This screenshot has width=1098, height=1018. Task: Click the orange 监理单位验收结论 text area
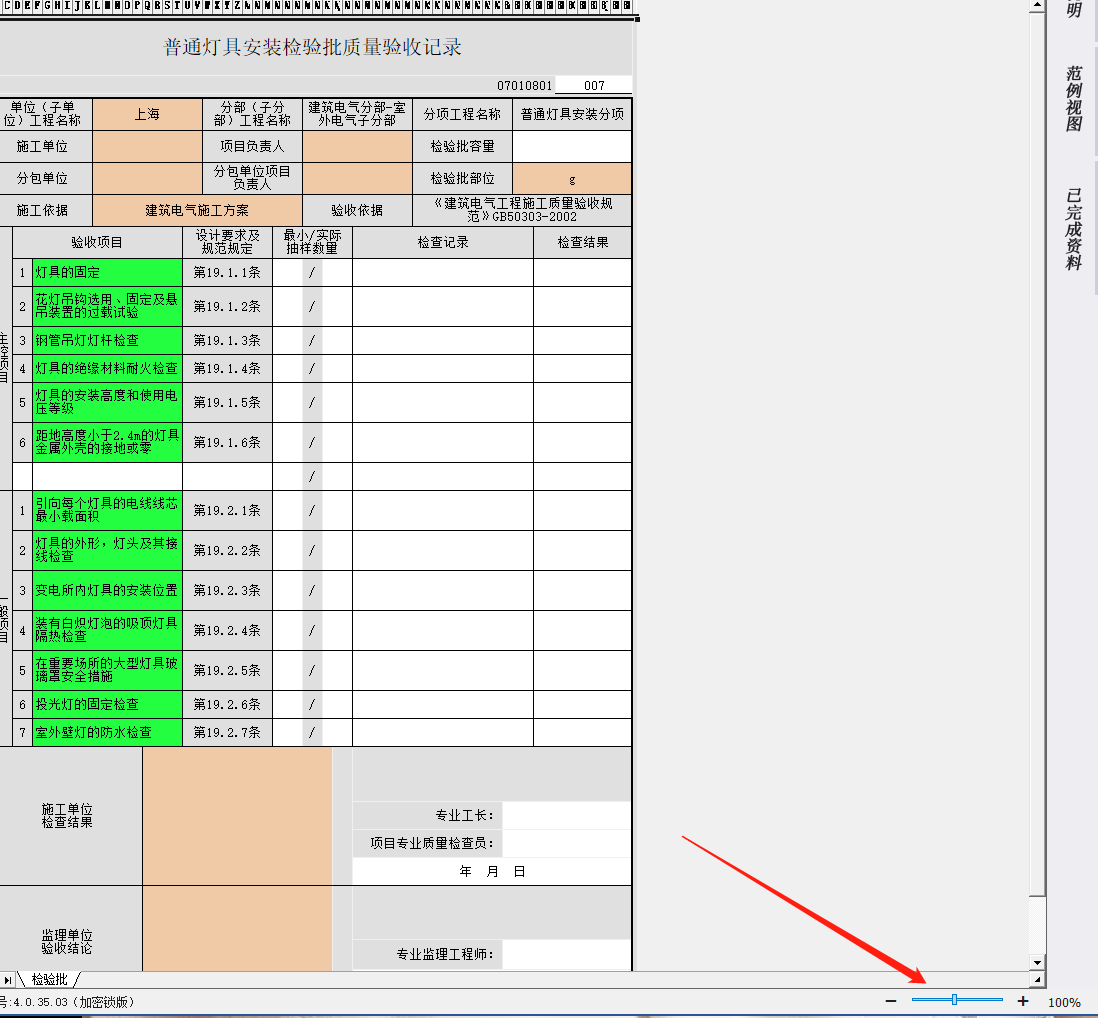pyautogui.click(x=237, y=928)
